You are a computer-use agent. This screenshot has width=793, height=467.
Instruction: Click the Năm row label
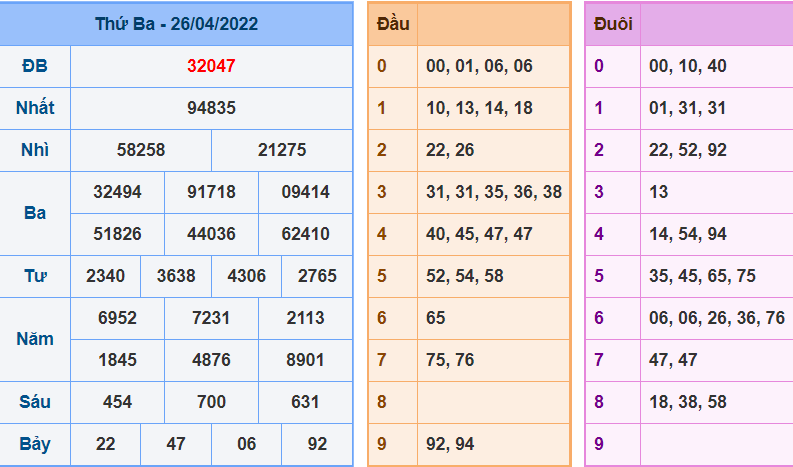pos(35,339)
